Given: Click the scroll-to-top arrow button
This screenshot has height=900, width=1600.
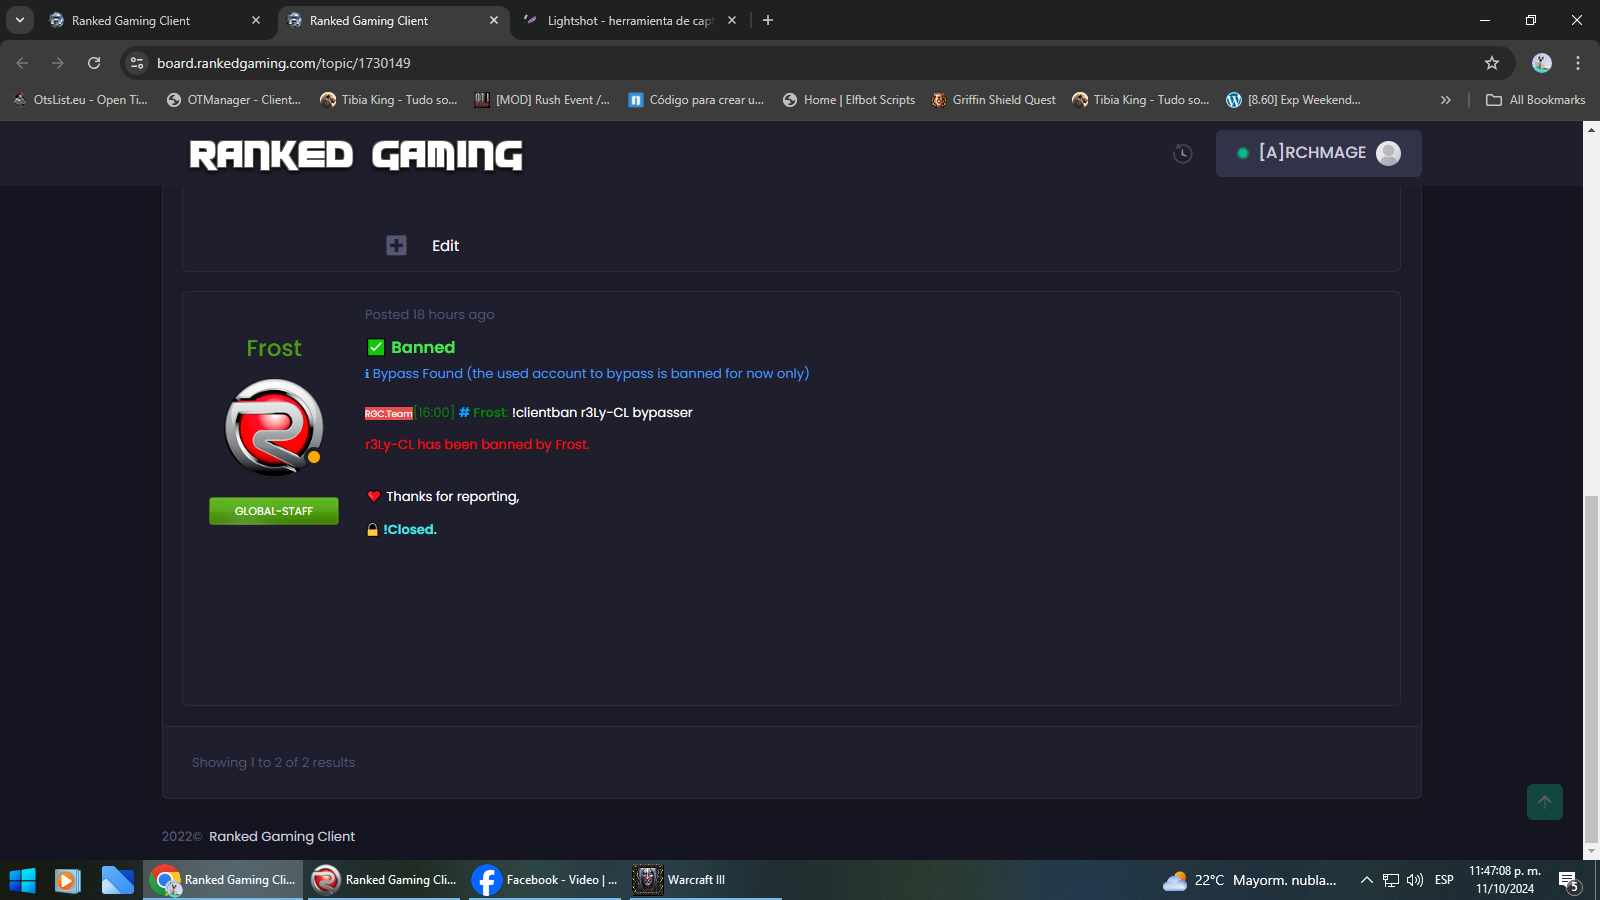Looking at the screenshot, I should (x=1545, y=802).
